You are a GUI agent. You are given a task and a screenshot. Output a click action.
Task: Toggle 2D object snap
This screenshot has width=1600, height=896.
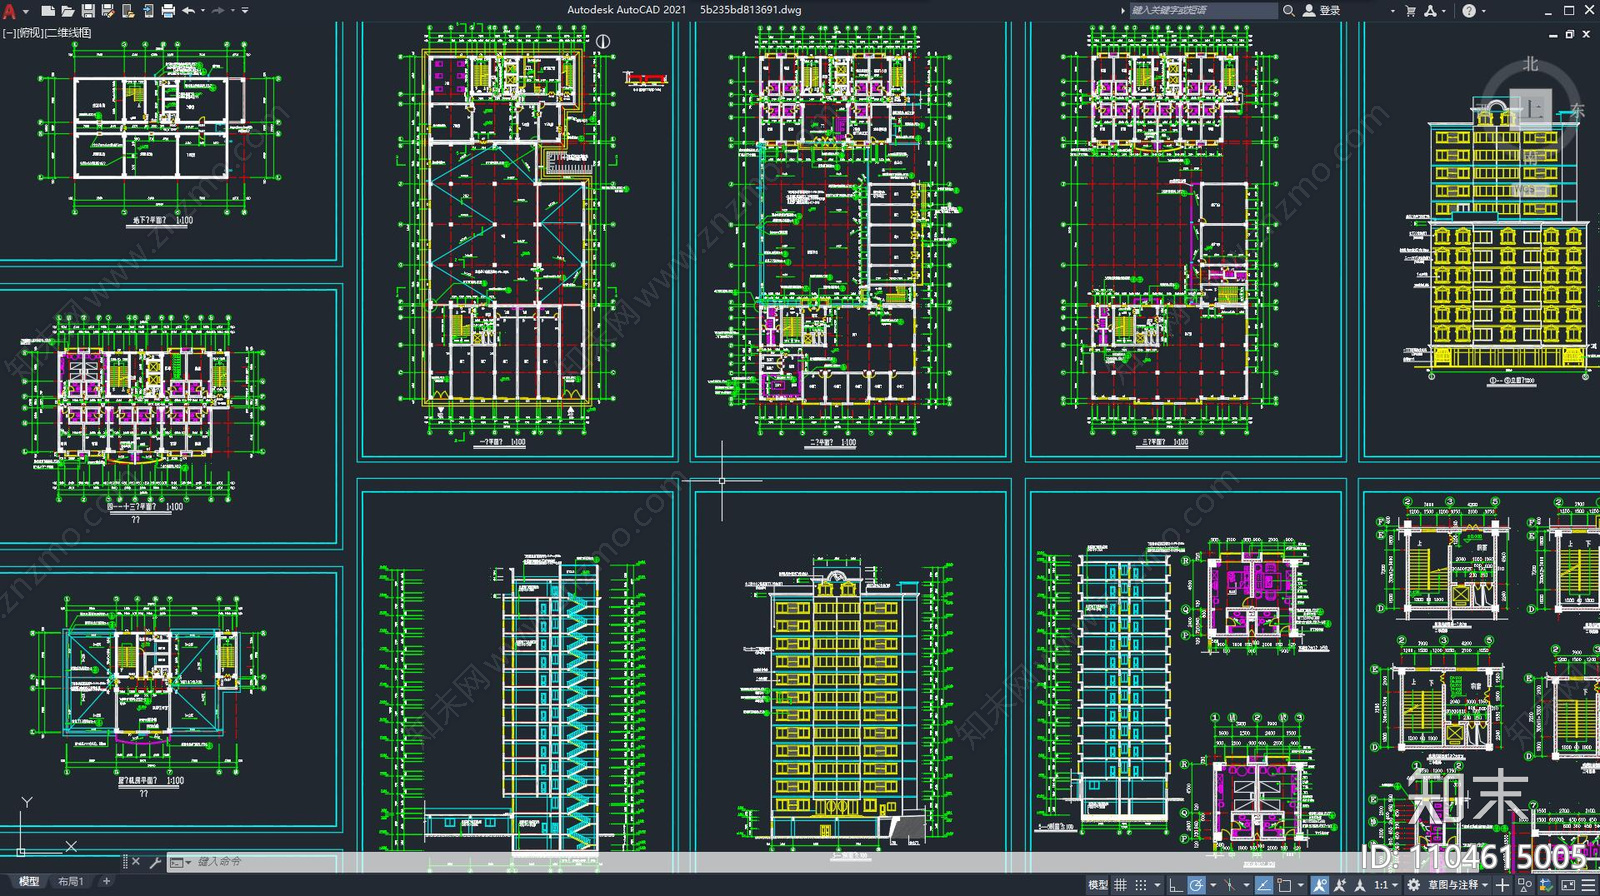(x=1284, y=885)
